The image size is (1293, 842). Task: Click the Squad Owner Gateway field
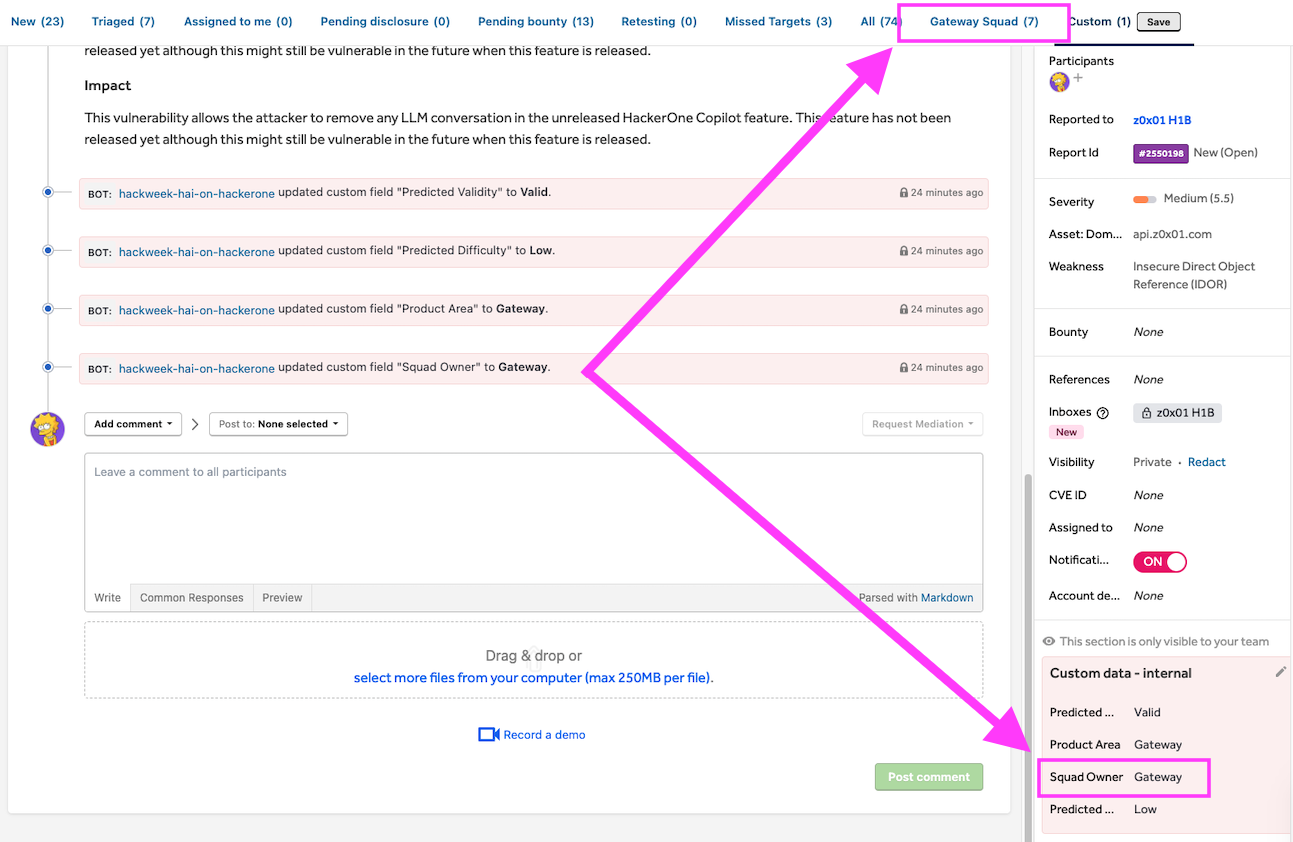point(1123,777)
